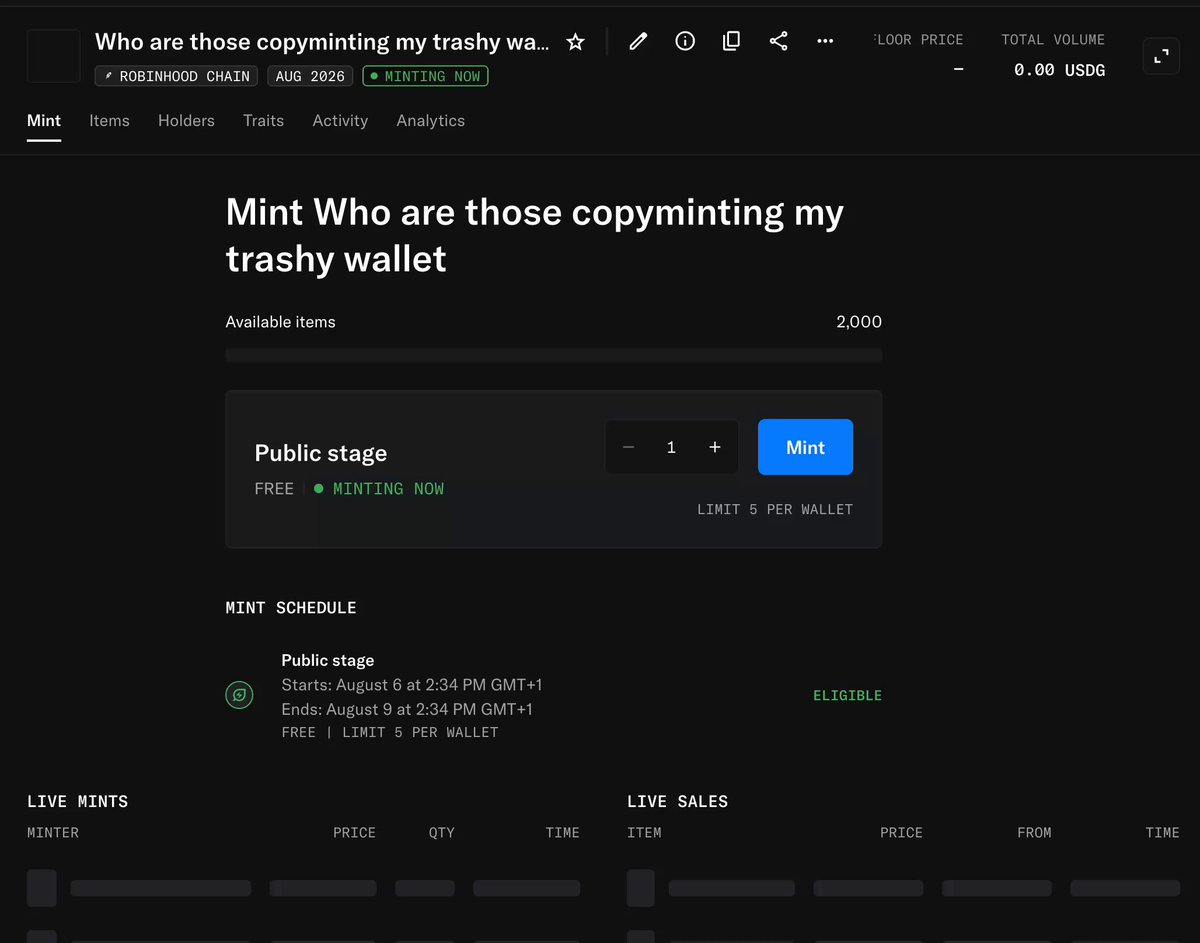Favorite the collection with the star icon

pyautogui.click(x=575, y=41)
